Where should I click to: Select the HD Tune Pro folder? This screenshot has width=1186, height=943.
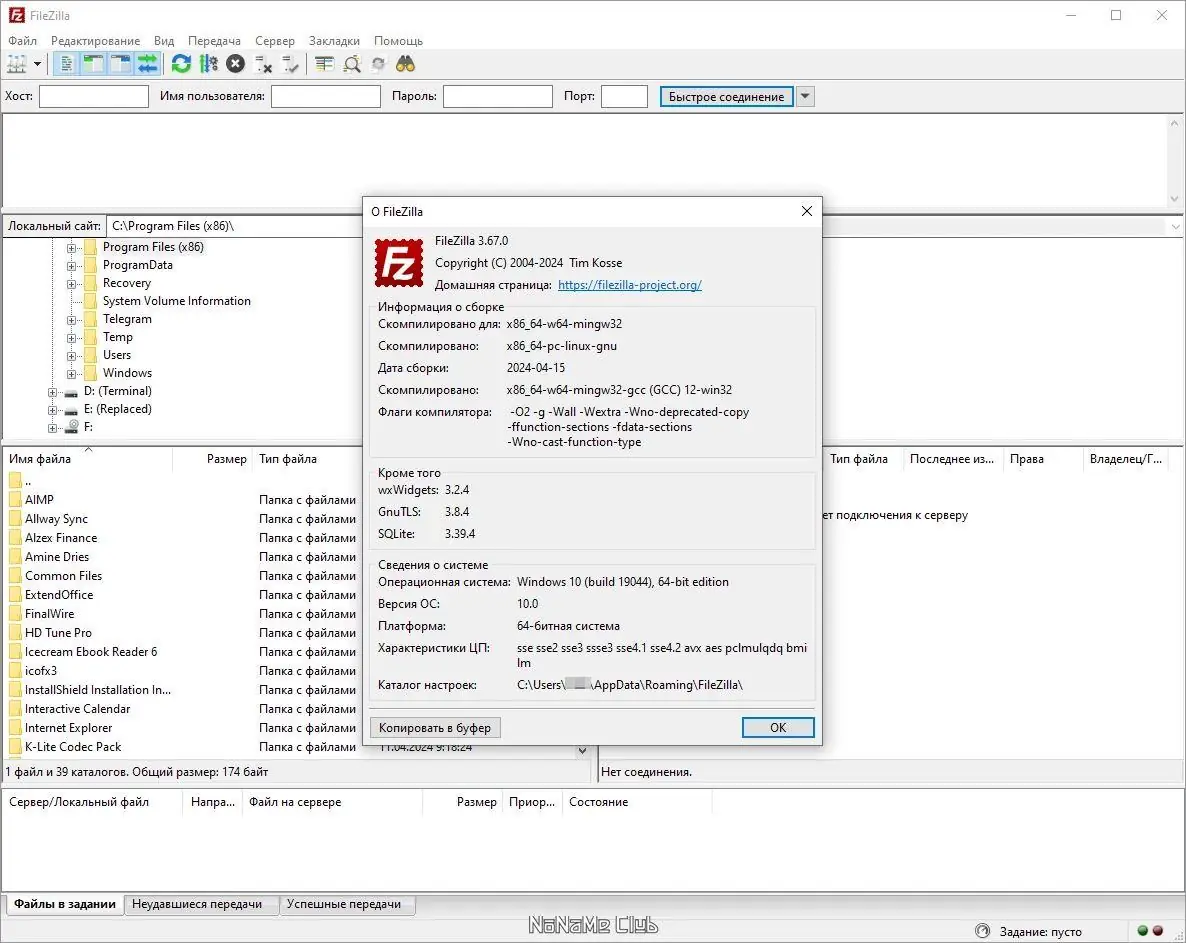58,633
